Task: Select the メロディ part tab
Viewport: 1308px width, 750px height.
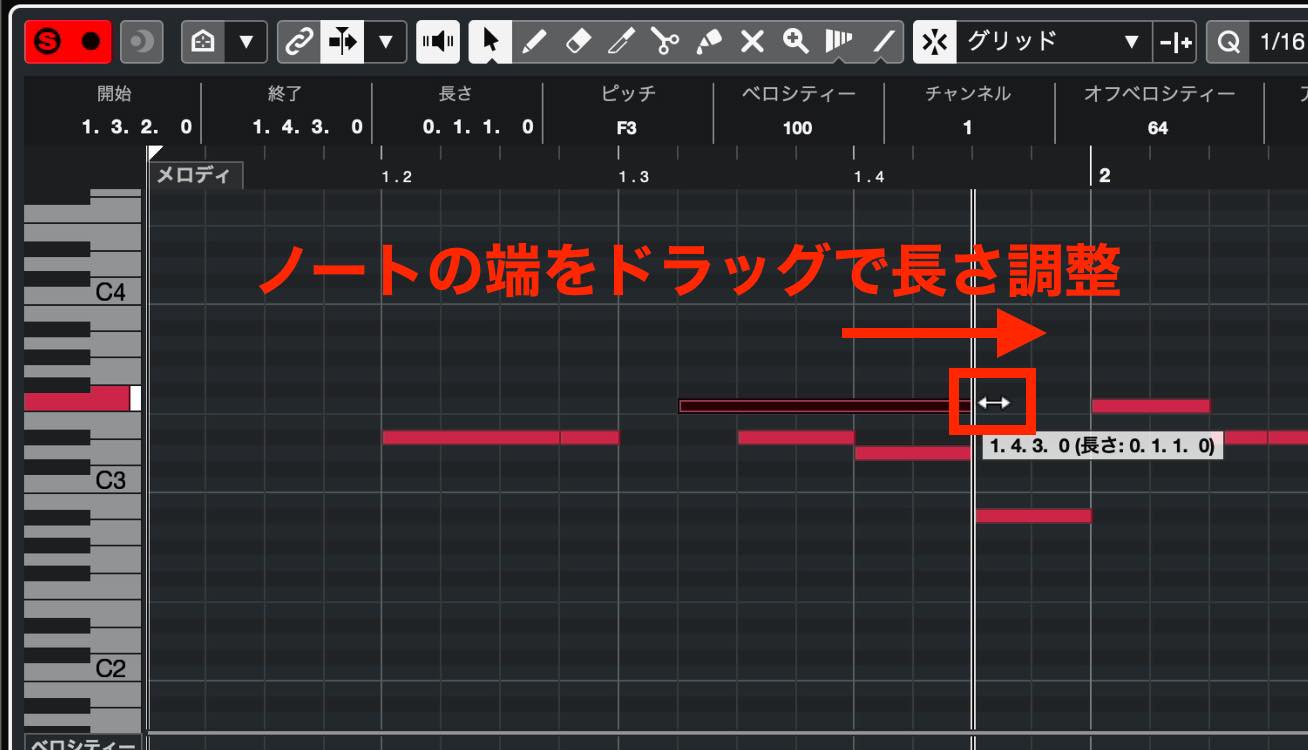Action: pyautogui.click(x=196, y=175)
